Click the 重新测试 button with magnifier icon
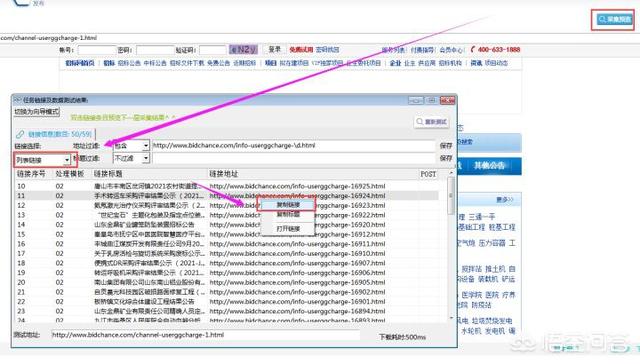Image resolution: width=640 pixels, height=364 pixels. [x=431, y=122]
